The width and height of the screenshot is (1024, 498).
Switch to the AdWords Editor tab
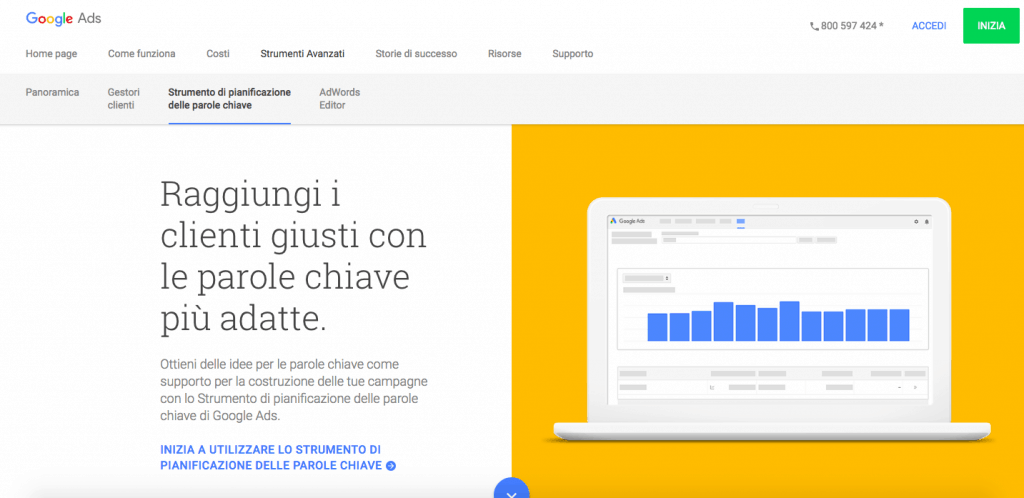pos(340,99)
